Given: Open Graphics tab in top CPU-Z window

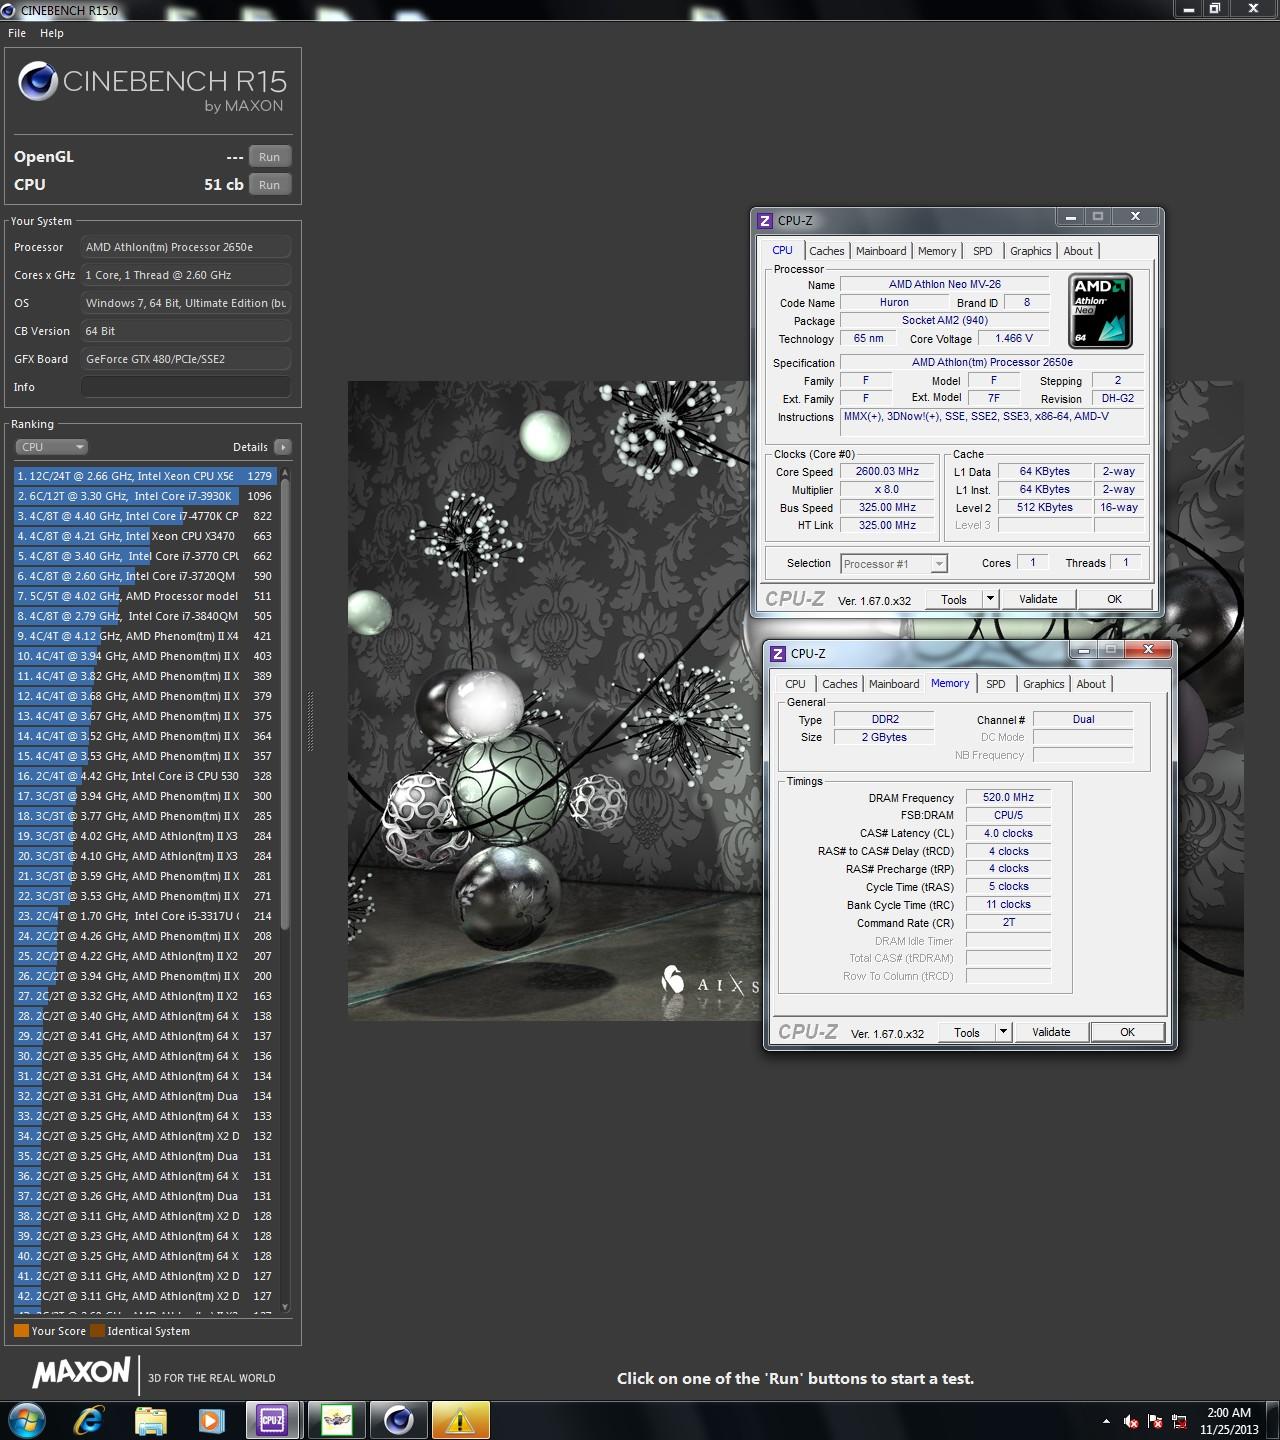Looking at the screenshot, I should coord(1030,251).
